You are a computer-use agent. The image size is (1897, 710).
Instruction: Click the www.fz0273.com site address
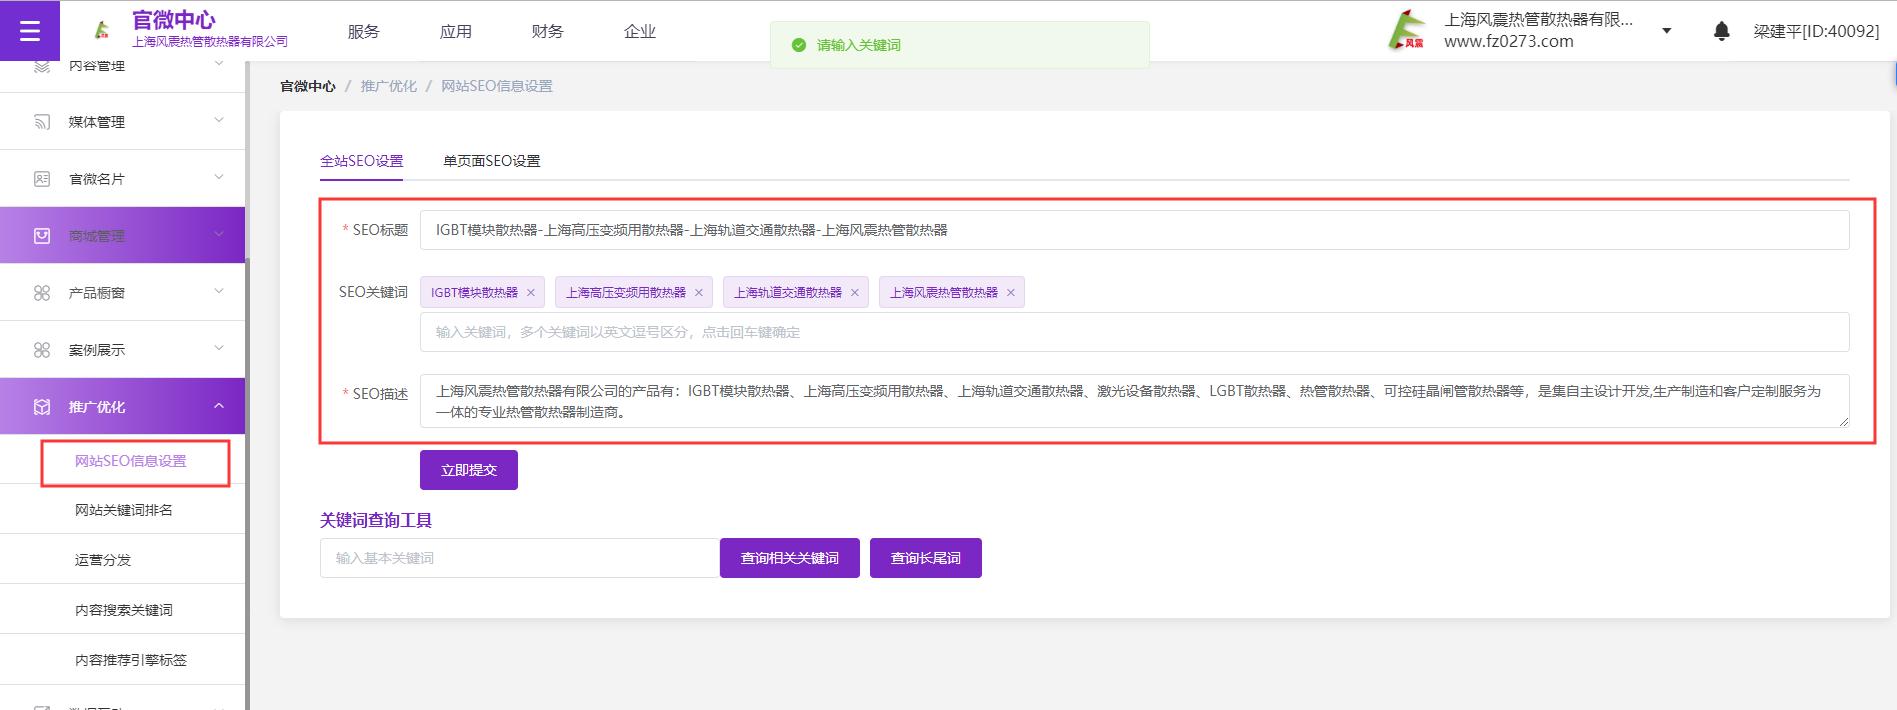click(x=1508, y=42)
